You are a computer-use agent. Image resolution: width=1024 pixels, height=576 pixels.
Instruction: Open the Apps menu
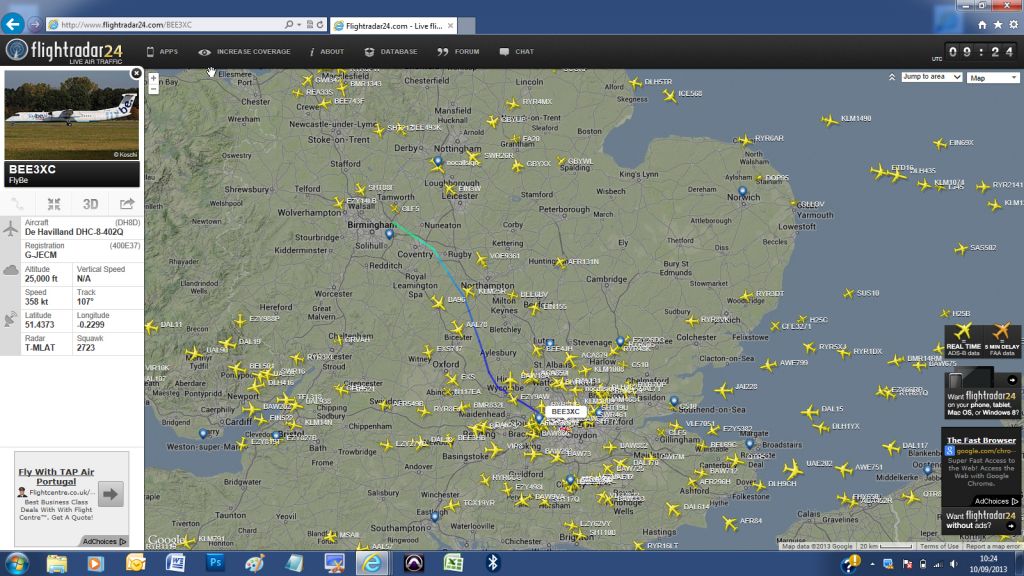pyautogui.click(x=162, y=52)
